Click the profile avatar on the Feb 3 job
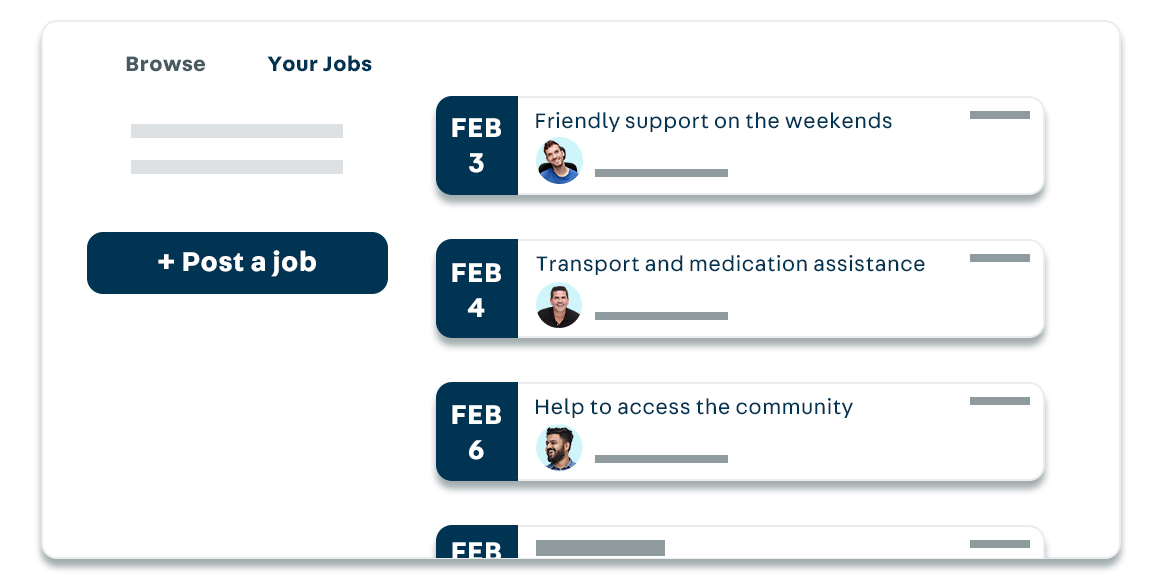The height and width of the screenshot is (580, 1160). pyautogui.click(x=559, y=161)
